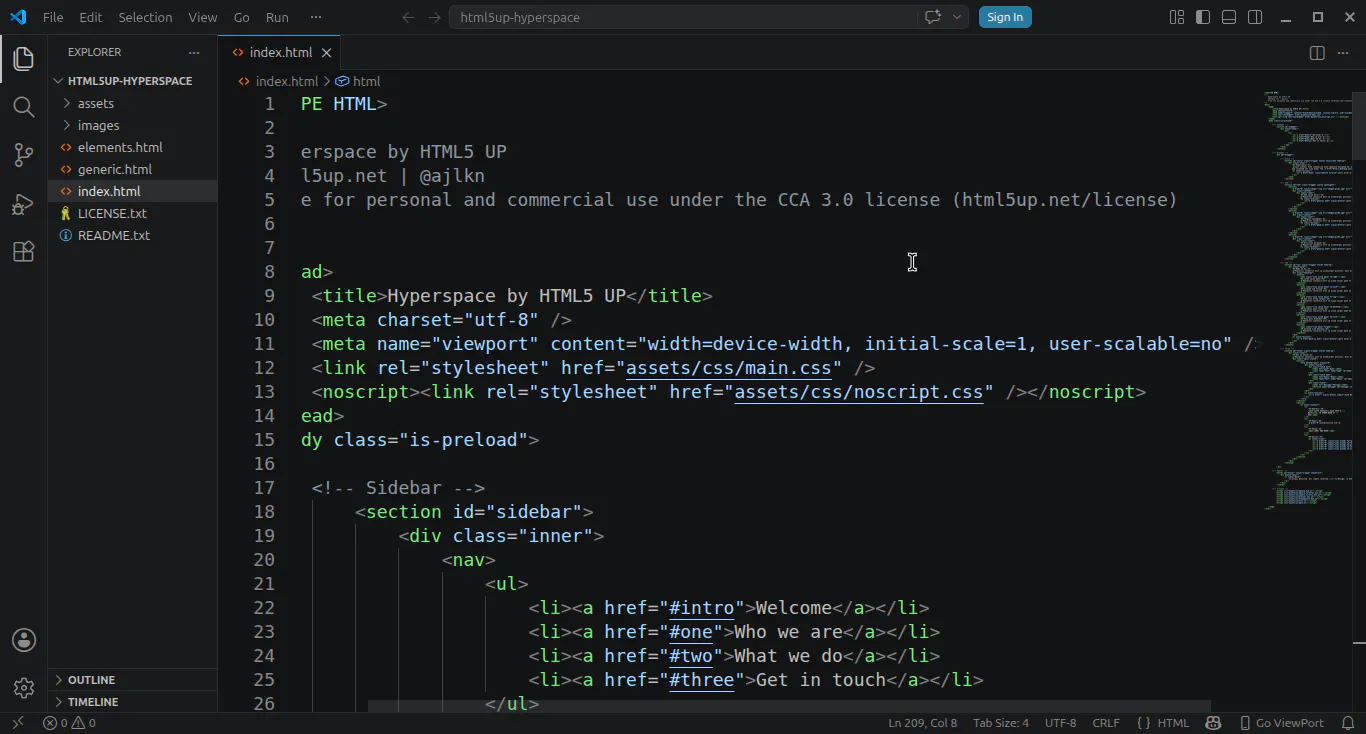This screenshot has width=1366, height=734.
Task: Change the CRLF end-of-line sequence
Action: [1106, 723]
